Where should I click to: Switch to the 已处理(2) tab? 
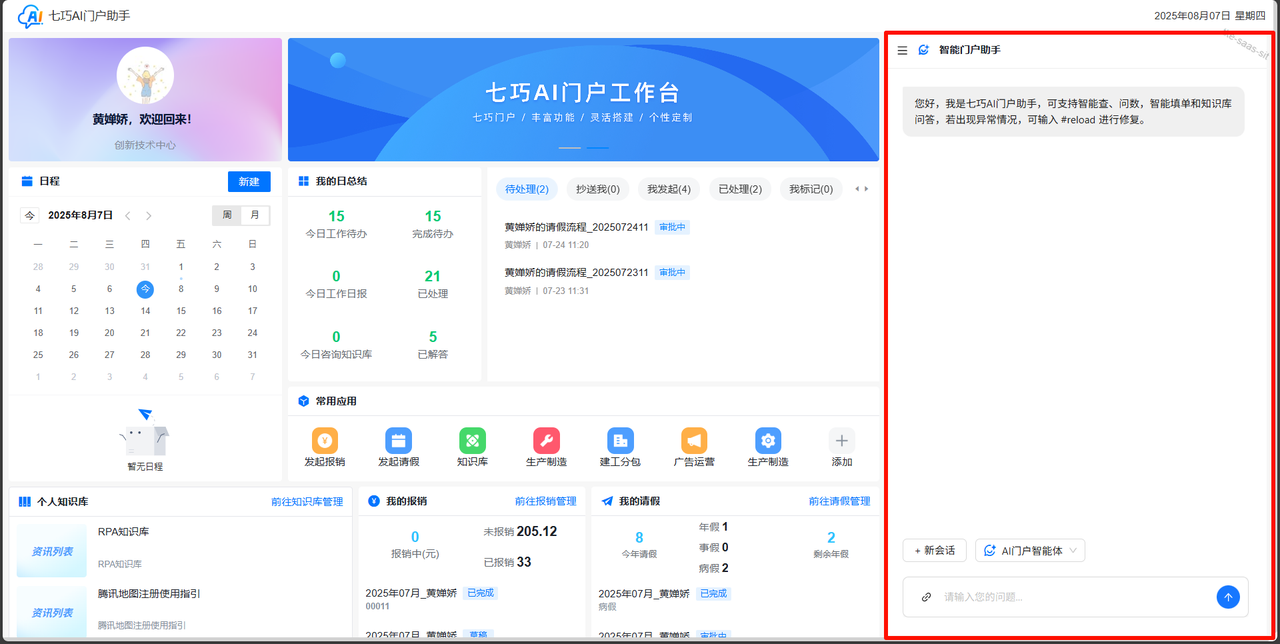[740, 189]
